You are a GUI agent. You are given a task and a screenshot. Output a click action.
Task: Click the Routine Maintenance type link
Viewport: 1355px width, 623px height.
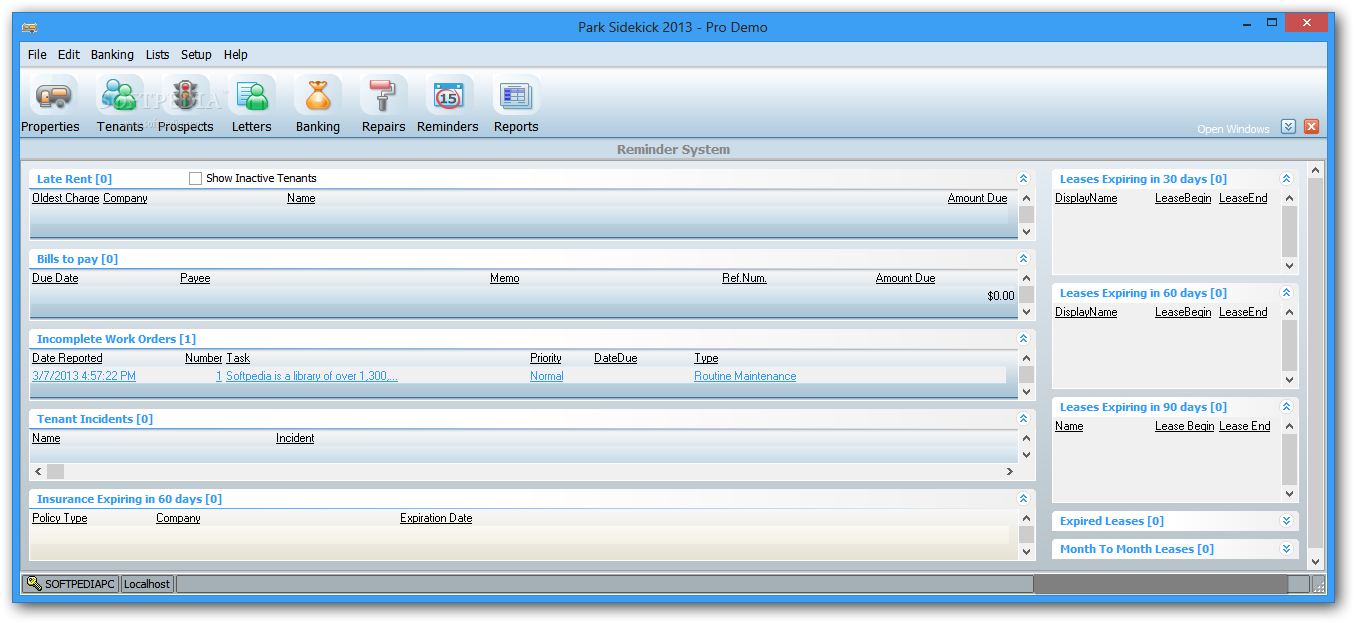point(745,376)
